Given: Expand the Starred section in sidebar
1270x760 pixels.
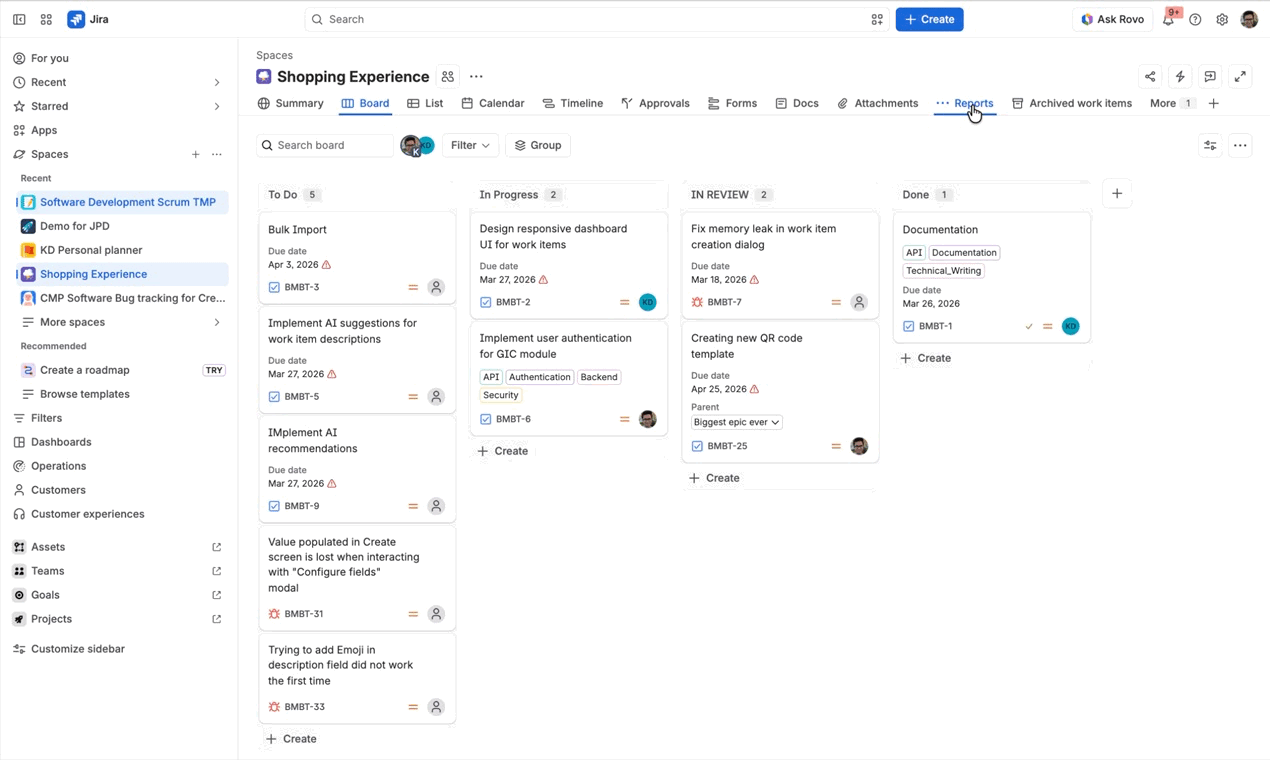Looking at the screenshot, I should 217,106.
